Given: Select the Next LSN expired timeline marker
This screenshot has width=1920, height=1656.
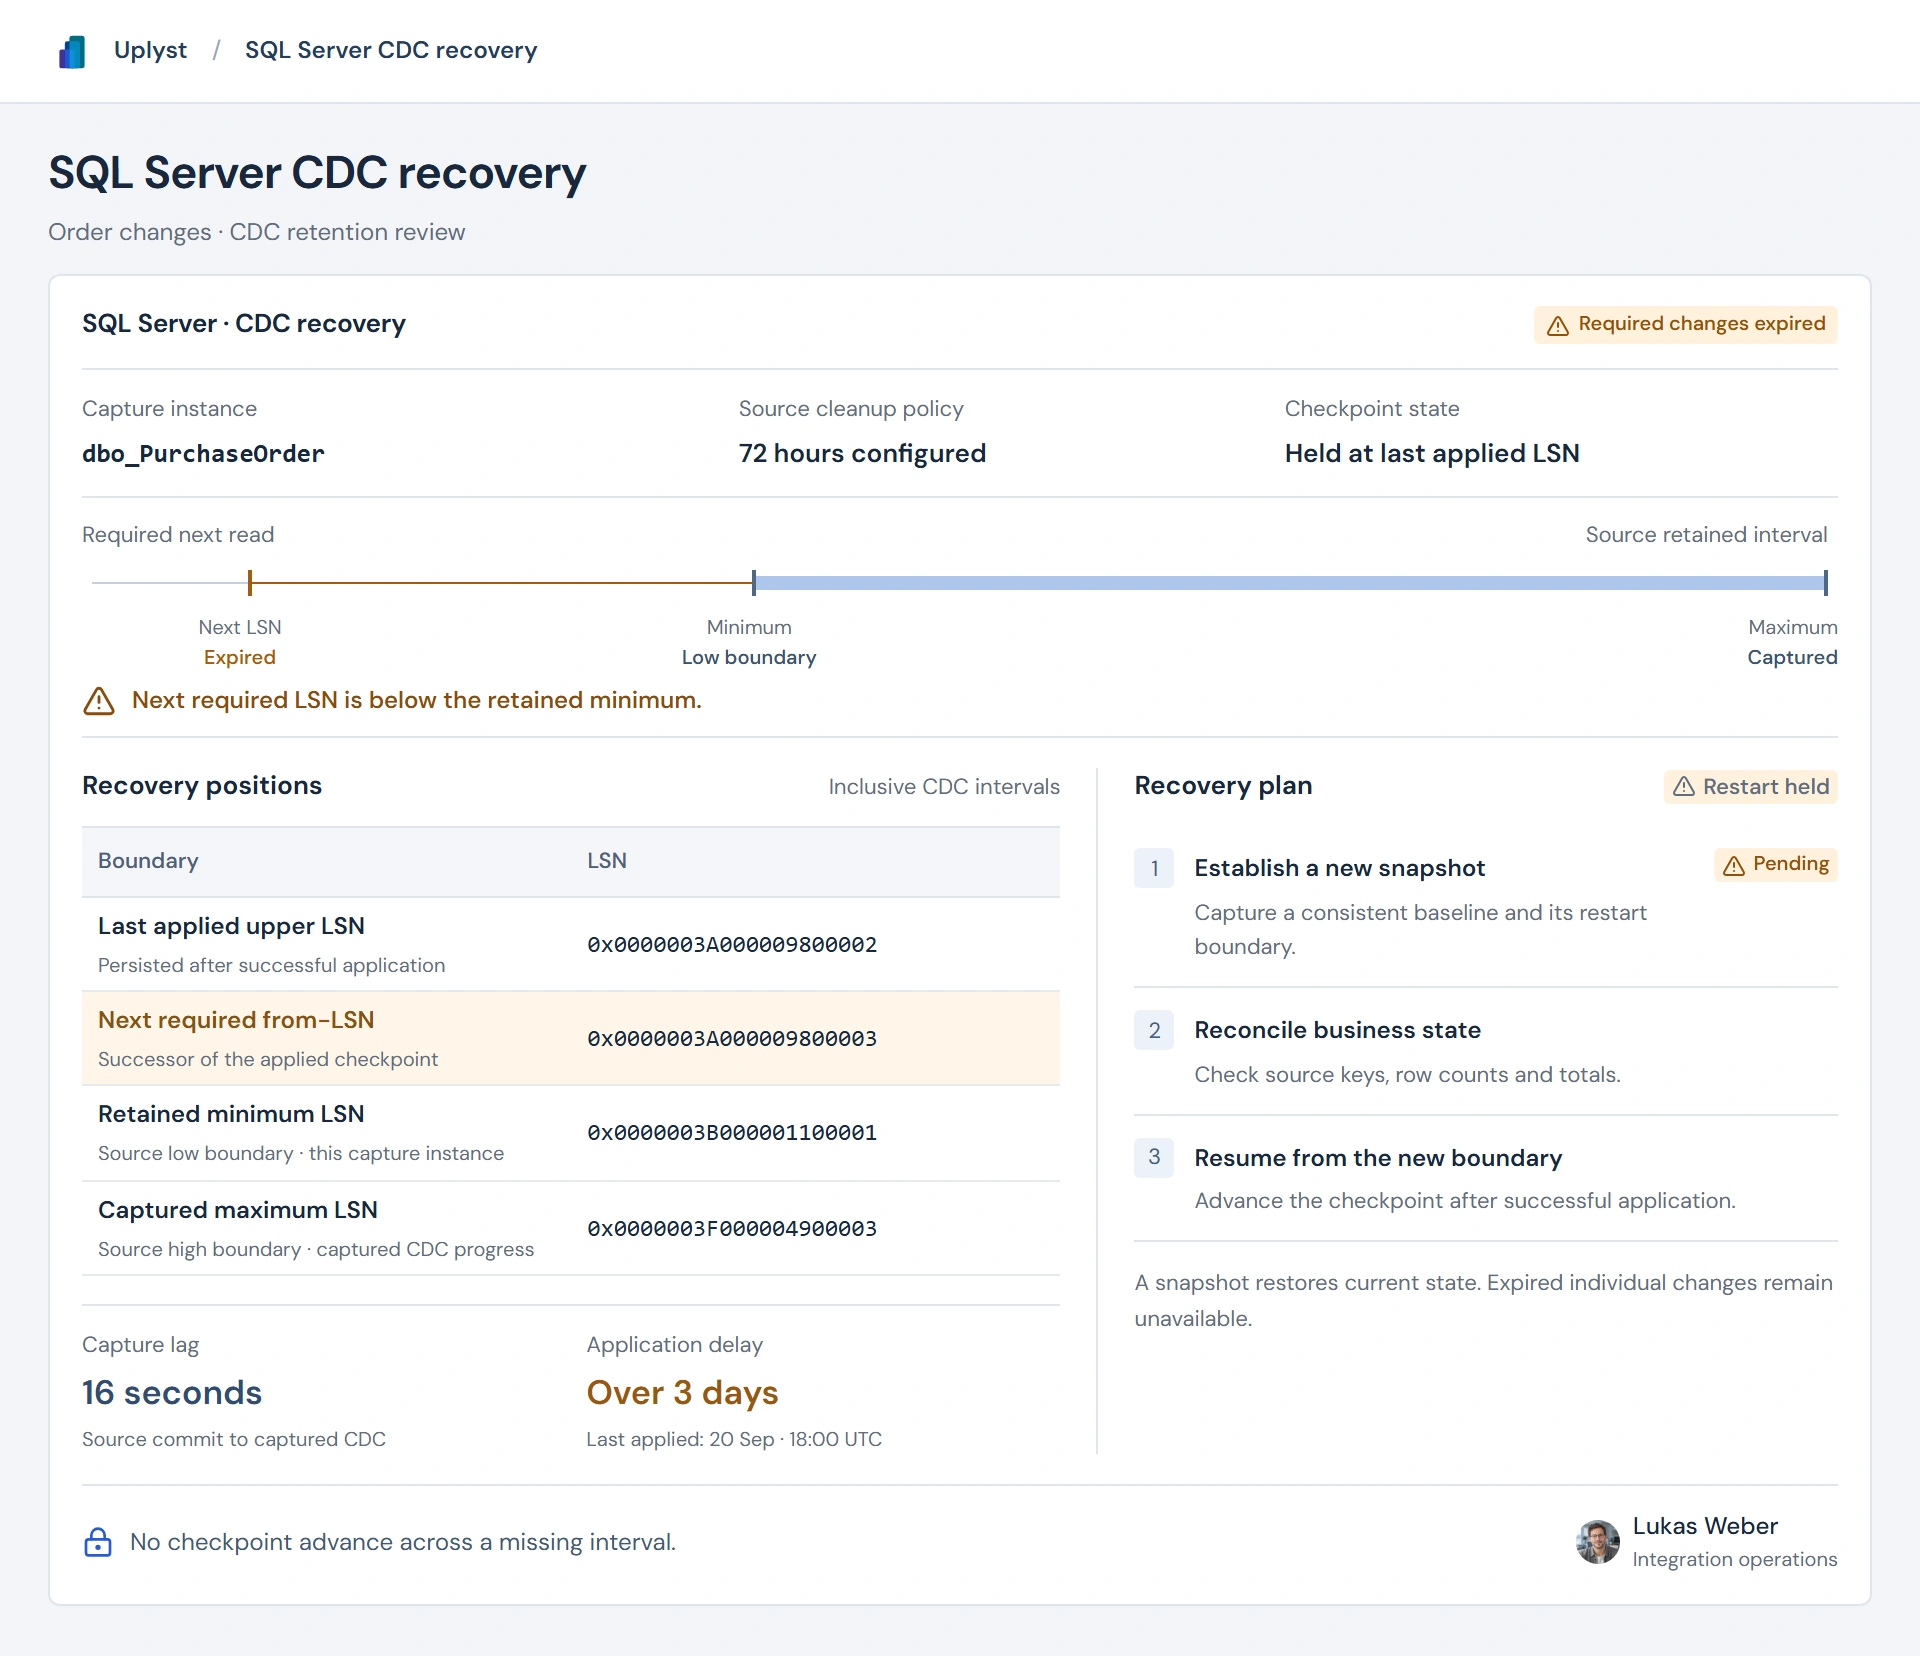Looking at the screenshot, I should point(250,582).
